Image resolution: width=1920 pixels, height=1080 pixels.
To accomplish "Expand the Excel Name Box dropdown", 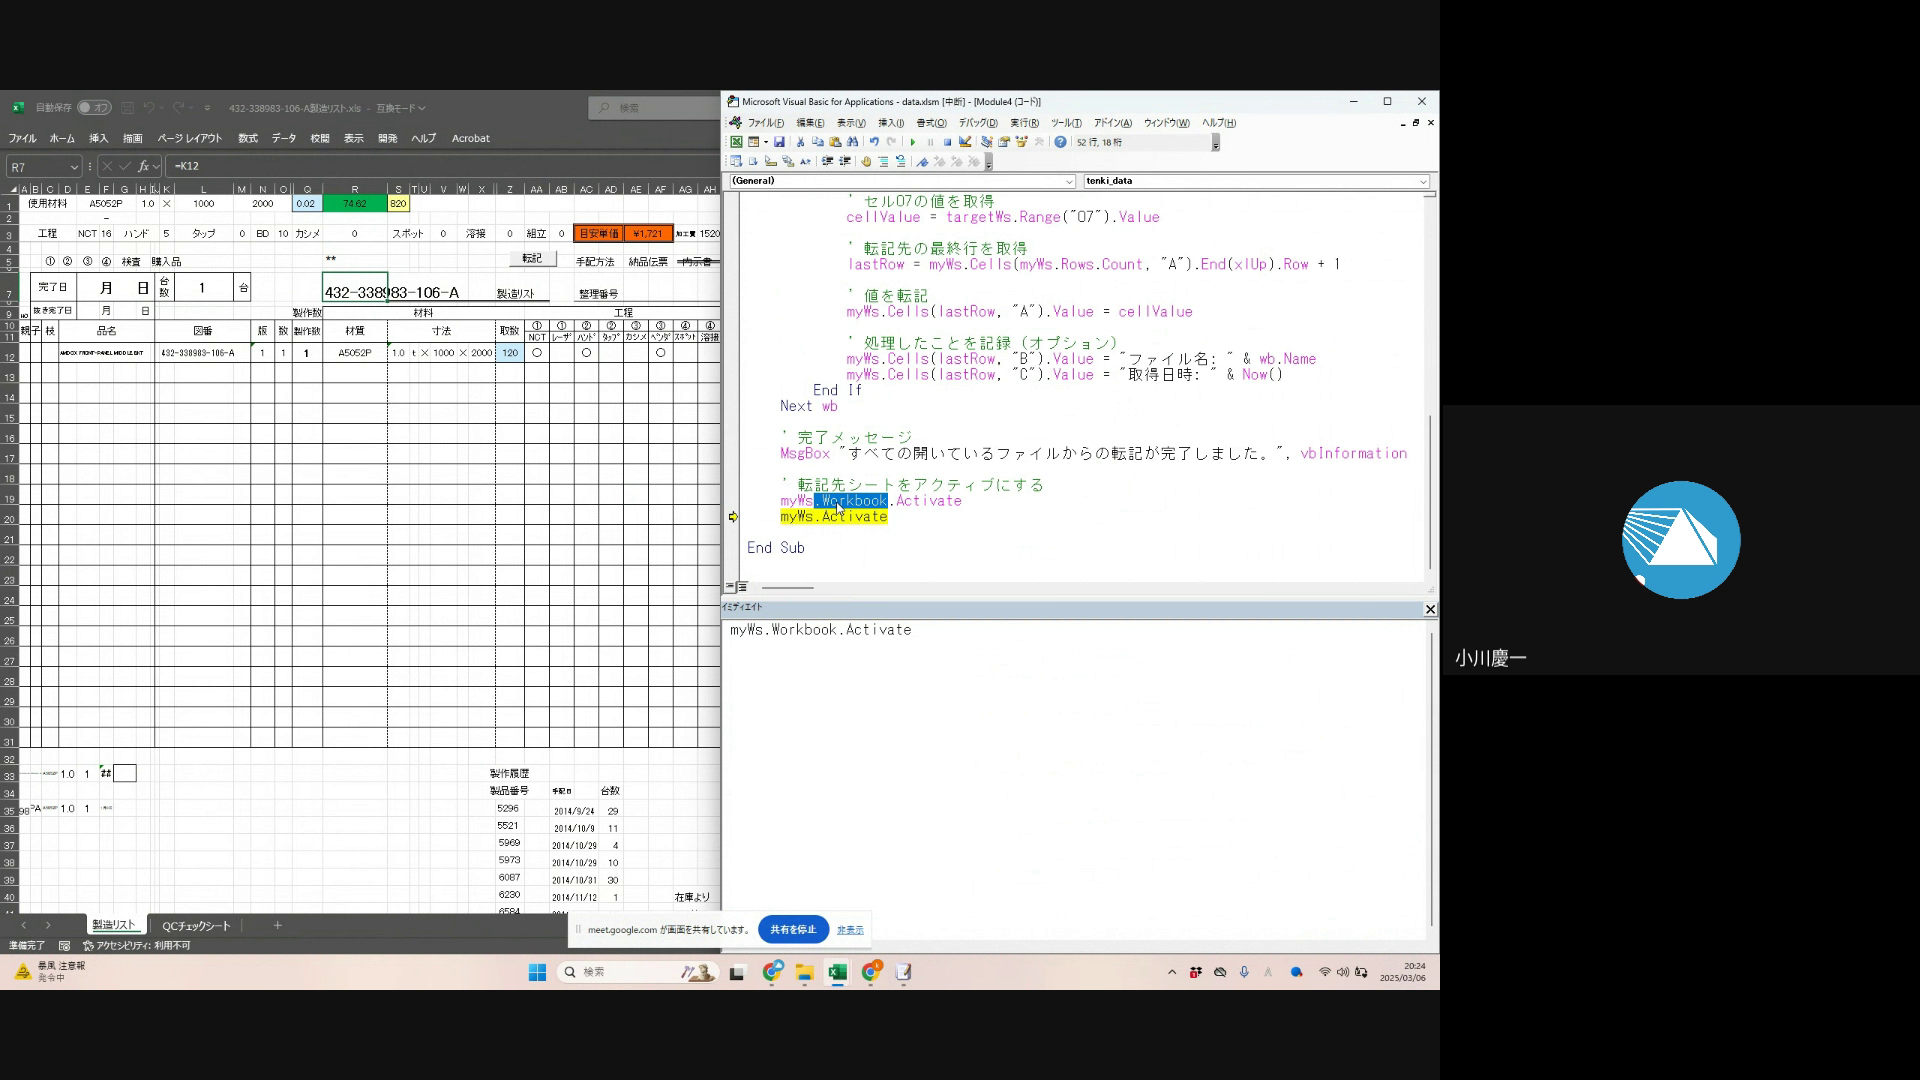I will pyautogui.click(x=74, y=167).
